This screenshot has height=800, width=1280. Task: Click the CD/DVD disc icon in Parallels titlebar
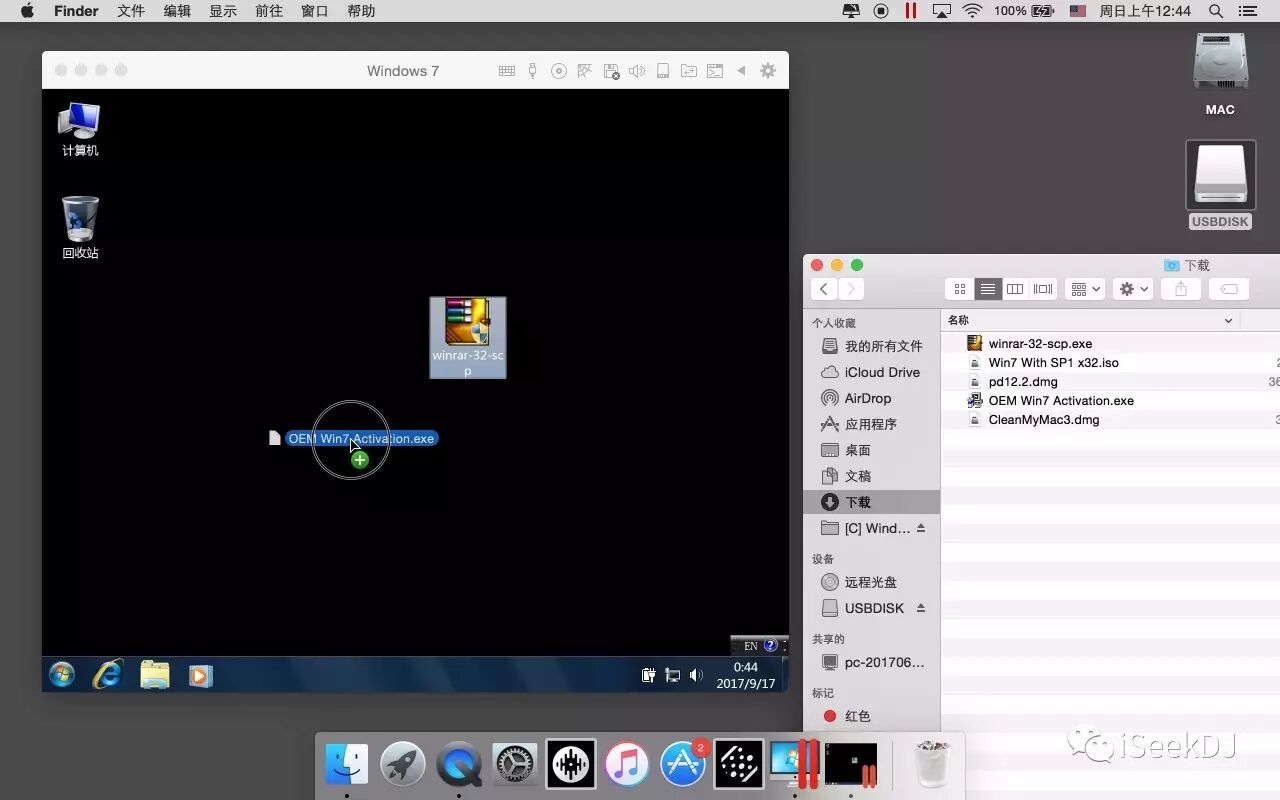[559, 71]
